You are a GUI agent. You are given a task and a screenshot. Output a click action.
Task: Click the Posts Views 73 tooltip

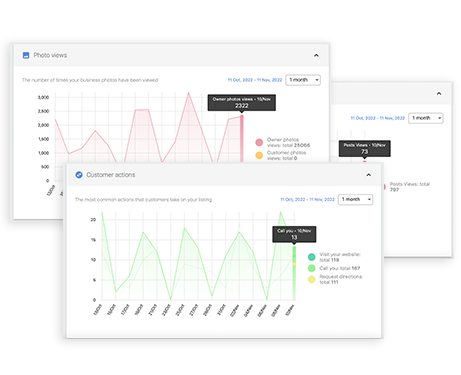tap(364, 149)
